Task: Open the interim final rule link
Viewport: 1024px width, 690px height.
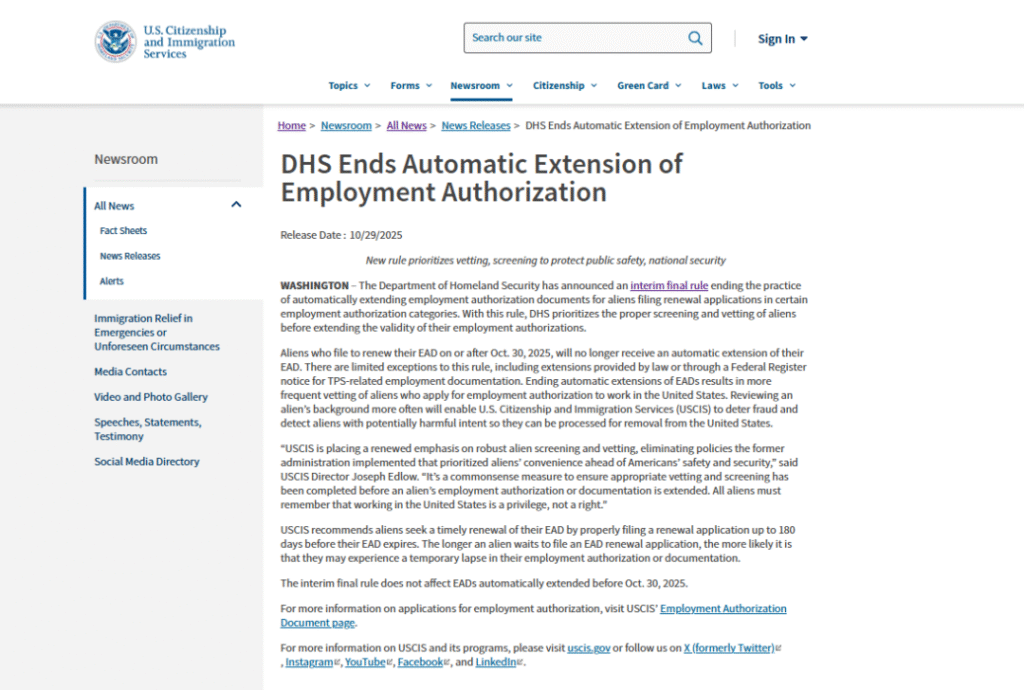Action: [x=668, y=286]
